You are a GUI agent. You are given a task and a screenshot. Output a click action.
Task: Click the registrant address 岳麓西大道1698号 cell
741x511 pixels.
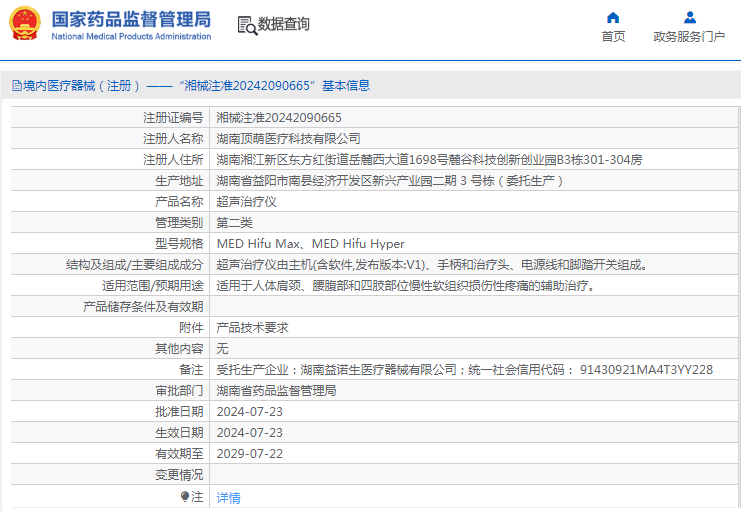coord(474,160)
